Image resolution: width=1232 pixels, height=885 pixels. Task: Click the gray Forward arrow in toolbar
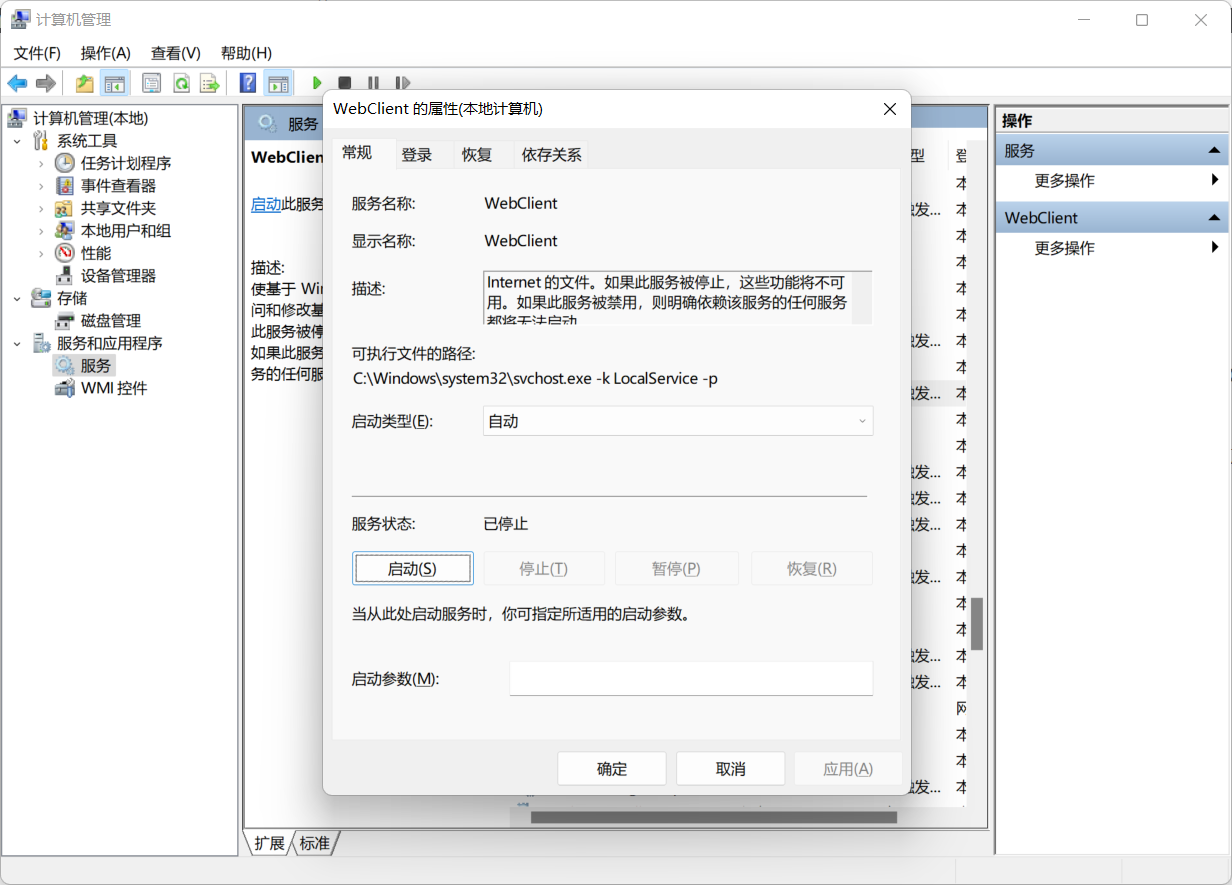45,83
